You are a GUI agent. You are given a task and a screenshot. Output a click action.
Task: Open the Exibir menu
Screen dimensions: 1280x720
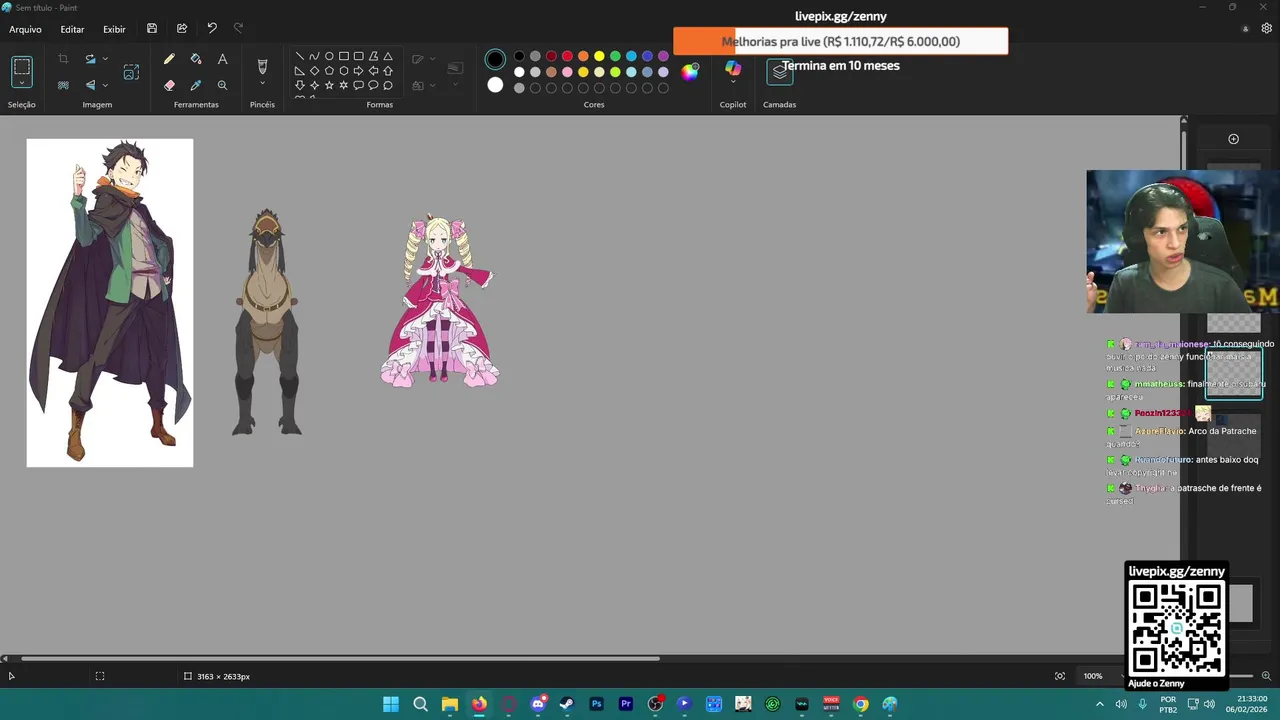(114, 29)
